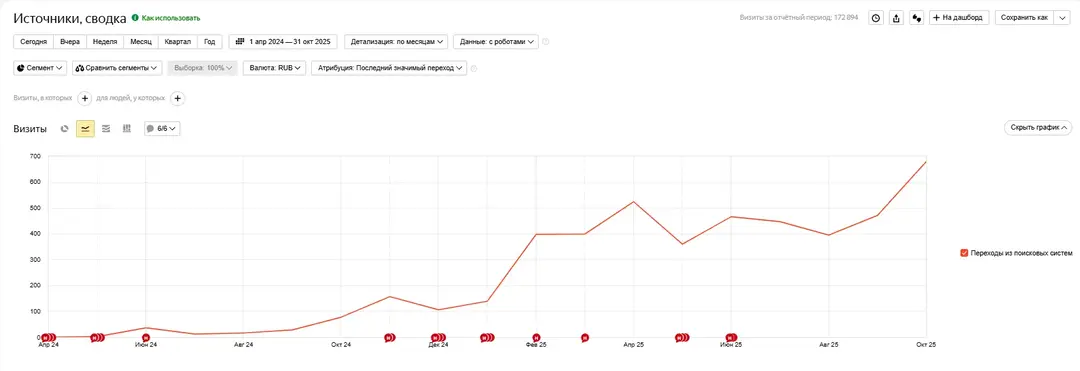This screenshot has height=371, width=1080.
Task: Open Сравнить сегменты dropdown
Action: pyautogui.click(x=116, y=68)
